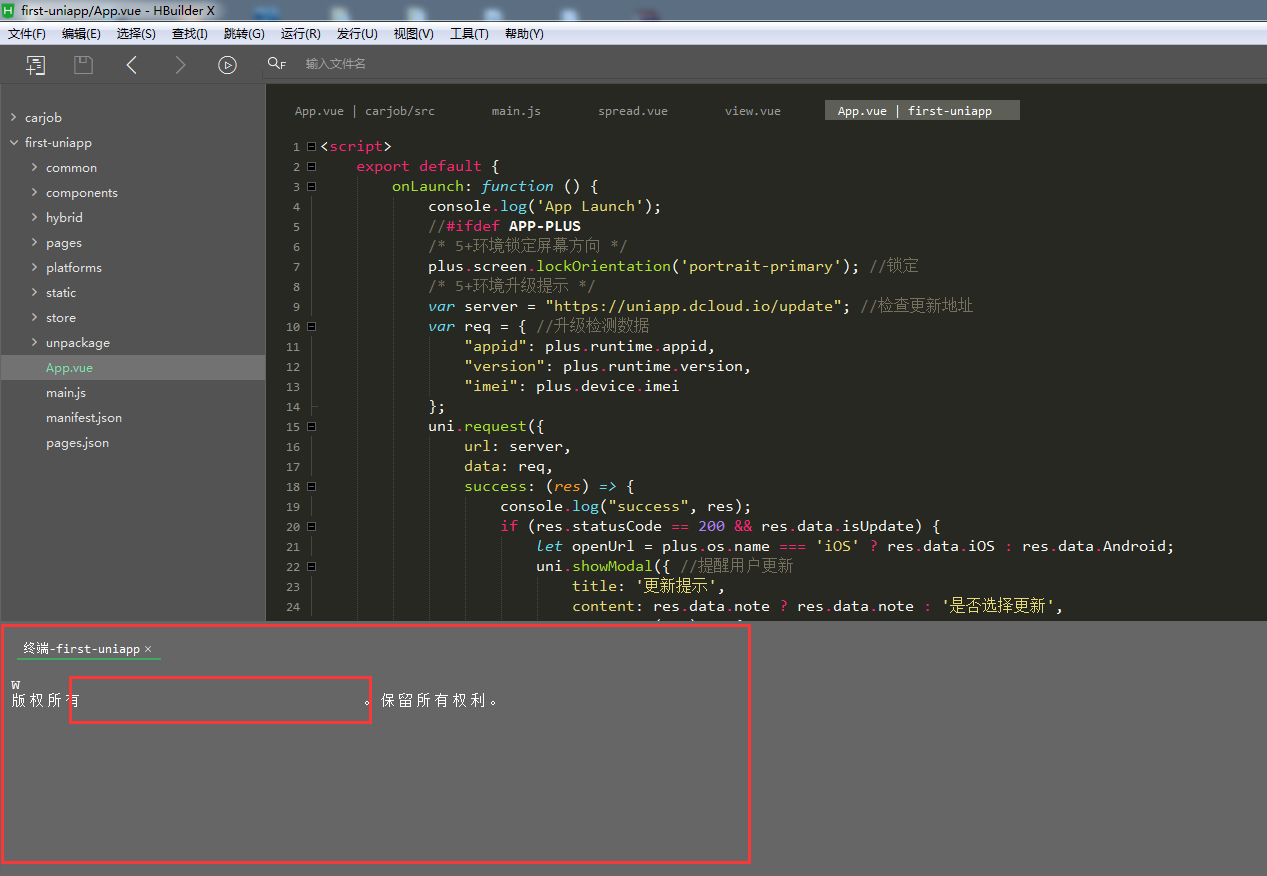Expand the pages folder chevron

pos(34,243)
